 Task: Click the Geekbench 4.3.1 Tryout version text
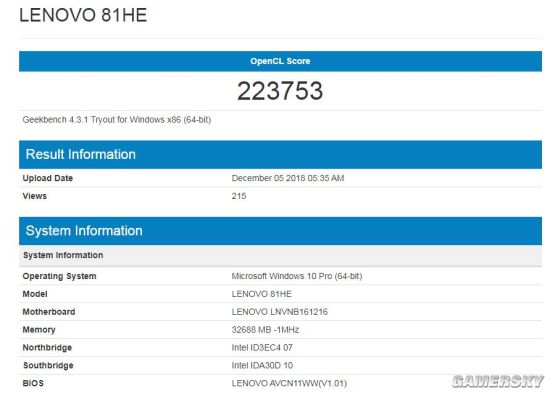click(x=117, y=120)
